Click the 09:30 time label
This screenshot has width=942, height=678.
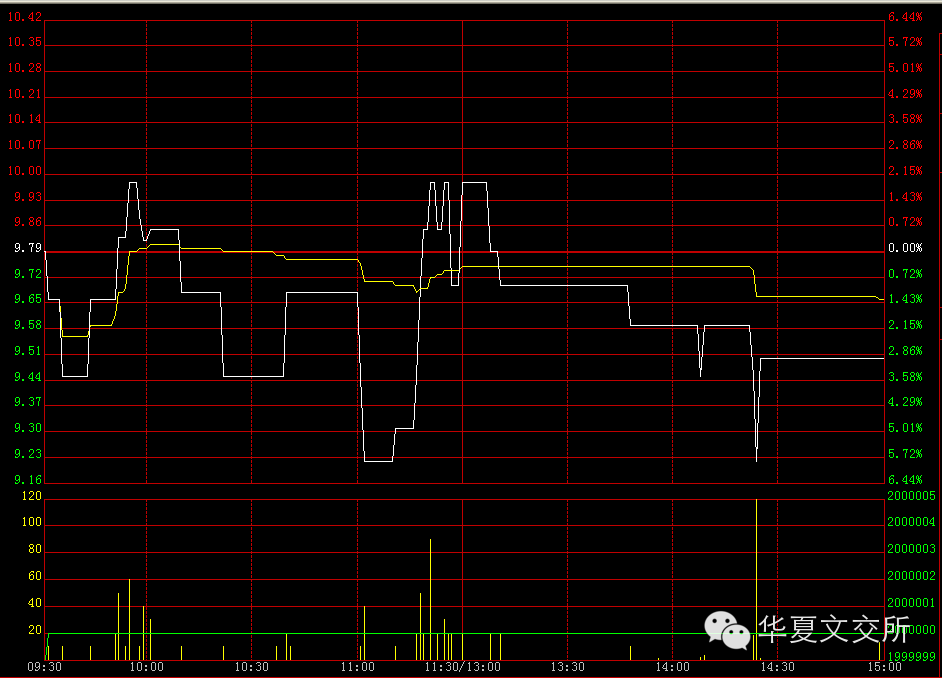(x=44, y=667)
